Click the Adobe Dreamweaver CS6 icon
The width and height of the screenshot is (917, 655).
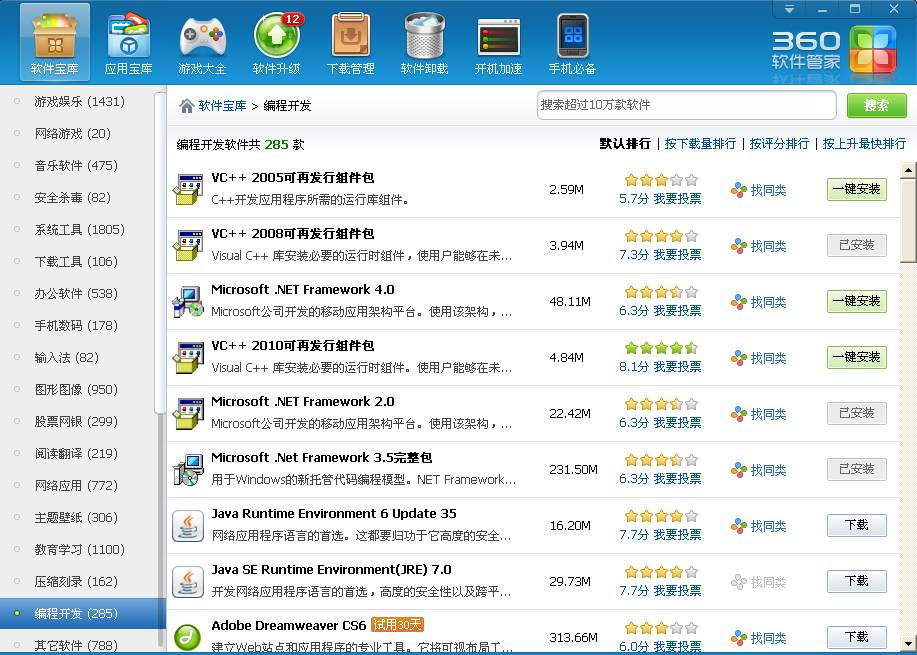(188, 637)
